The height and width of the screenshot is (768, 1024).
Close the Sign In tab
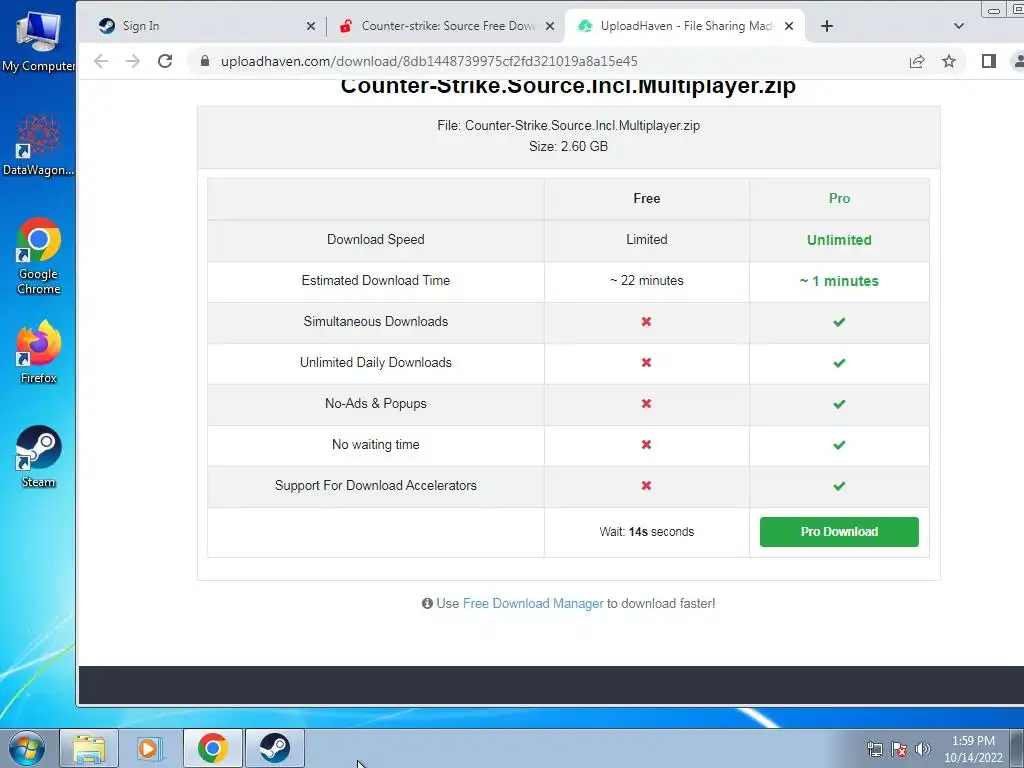(311, 26)
